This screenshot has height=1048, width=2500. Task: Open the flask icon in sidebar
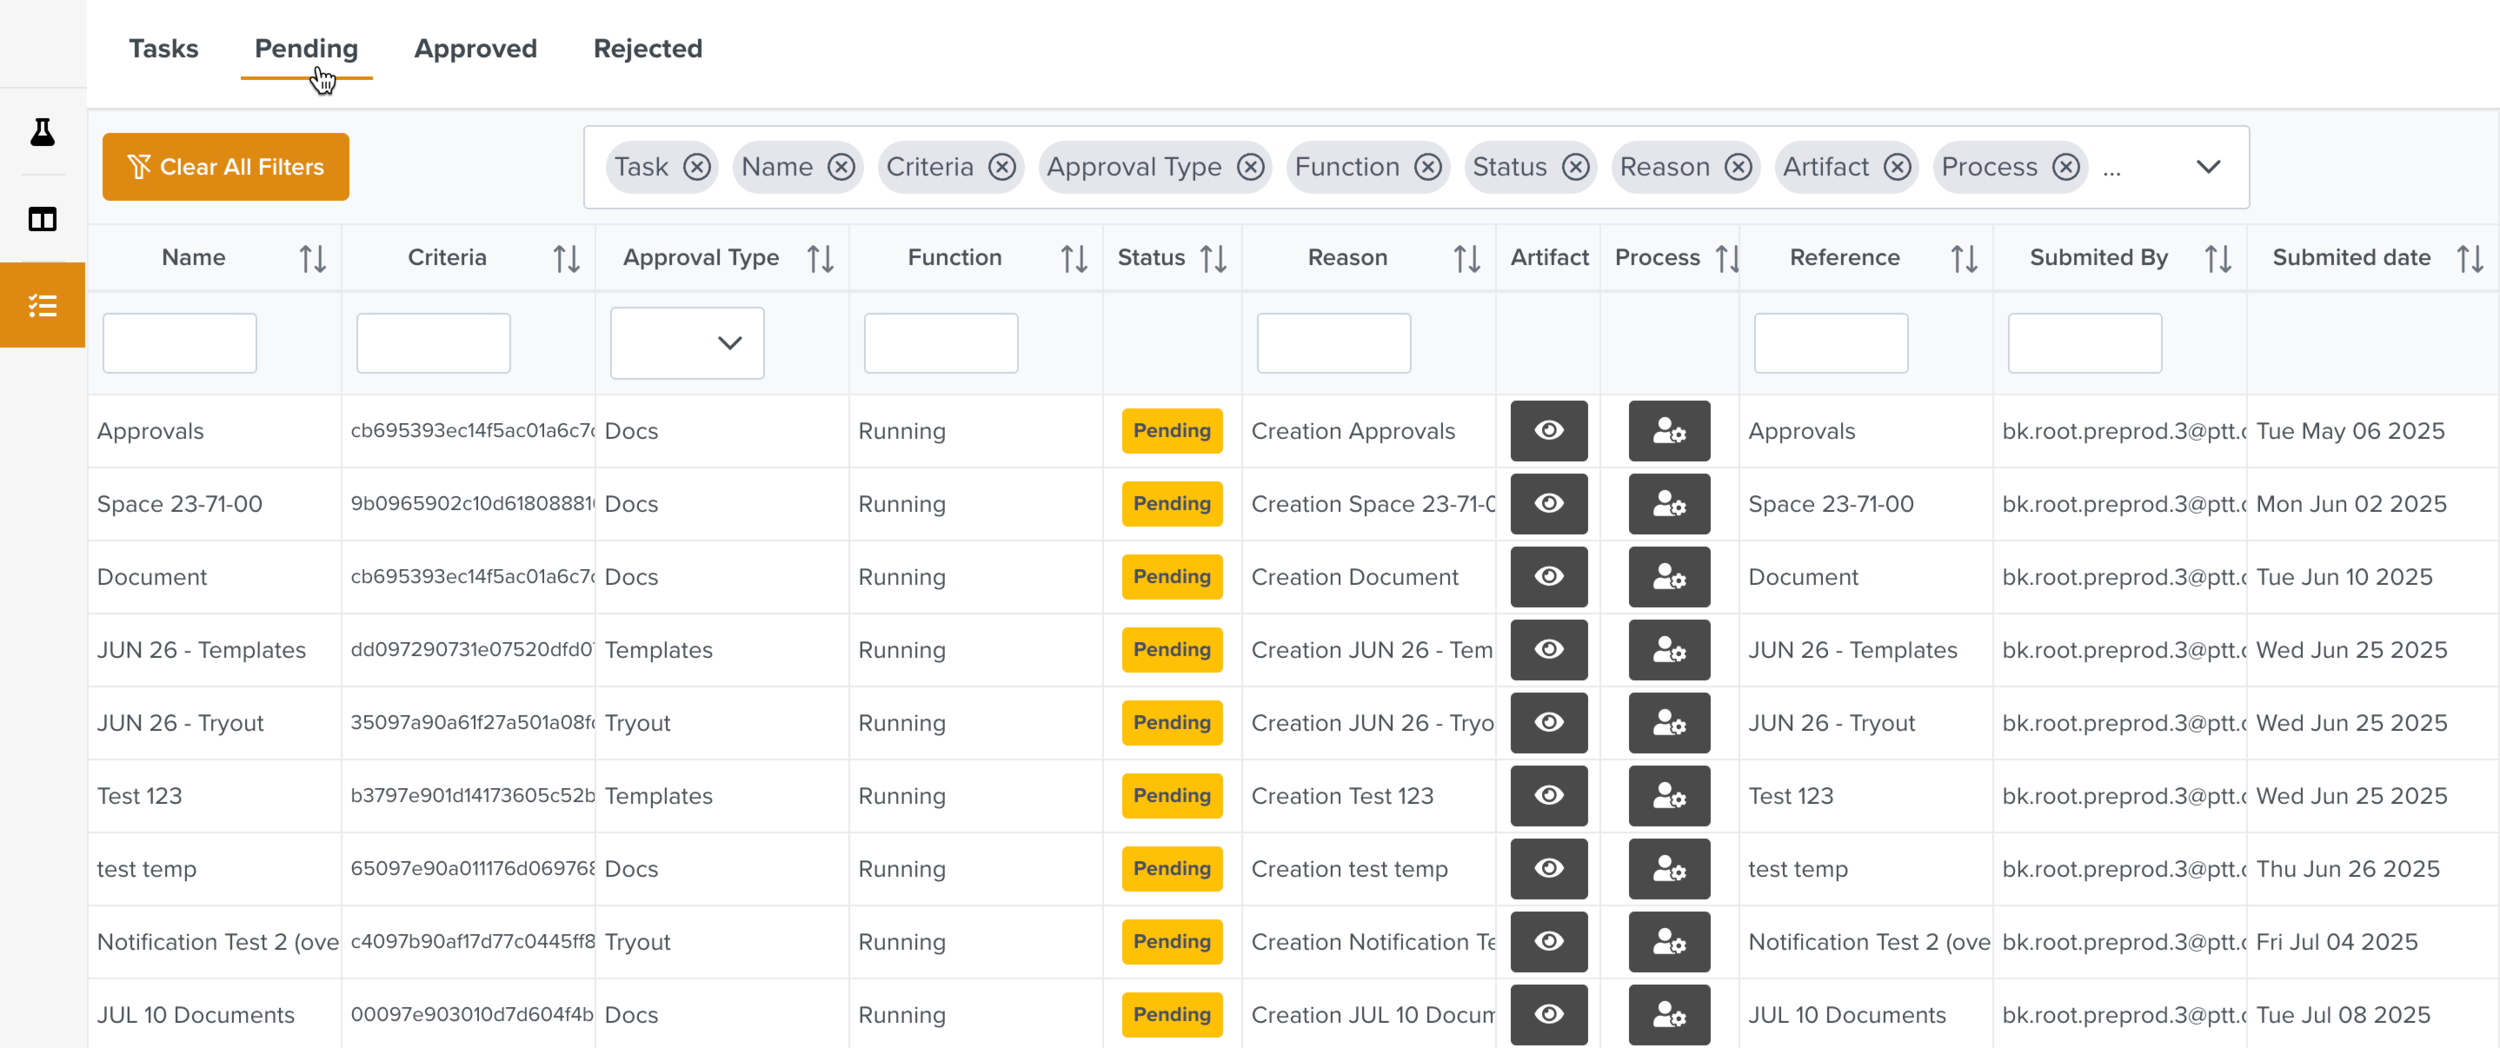(x=42, y=132)
